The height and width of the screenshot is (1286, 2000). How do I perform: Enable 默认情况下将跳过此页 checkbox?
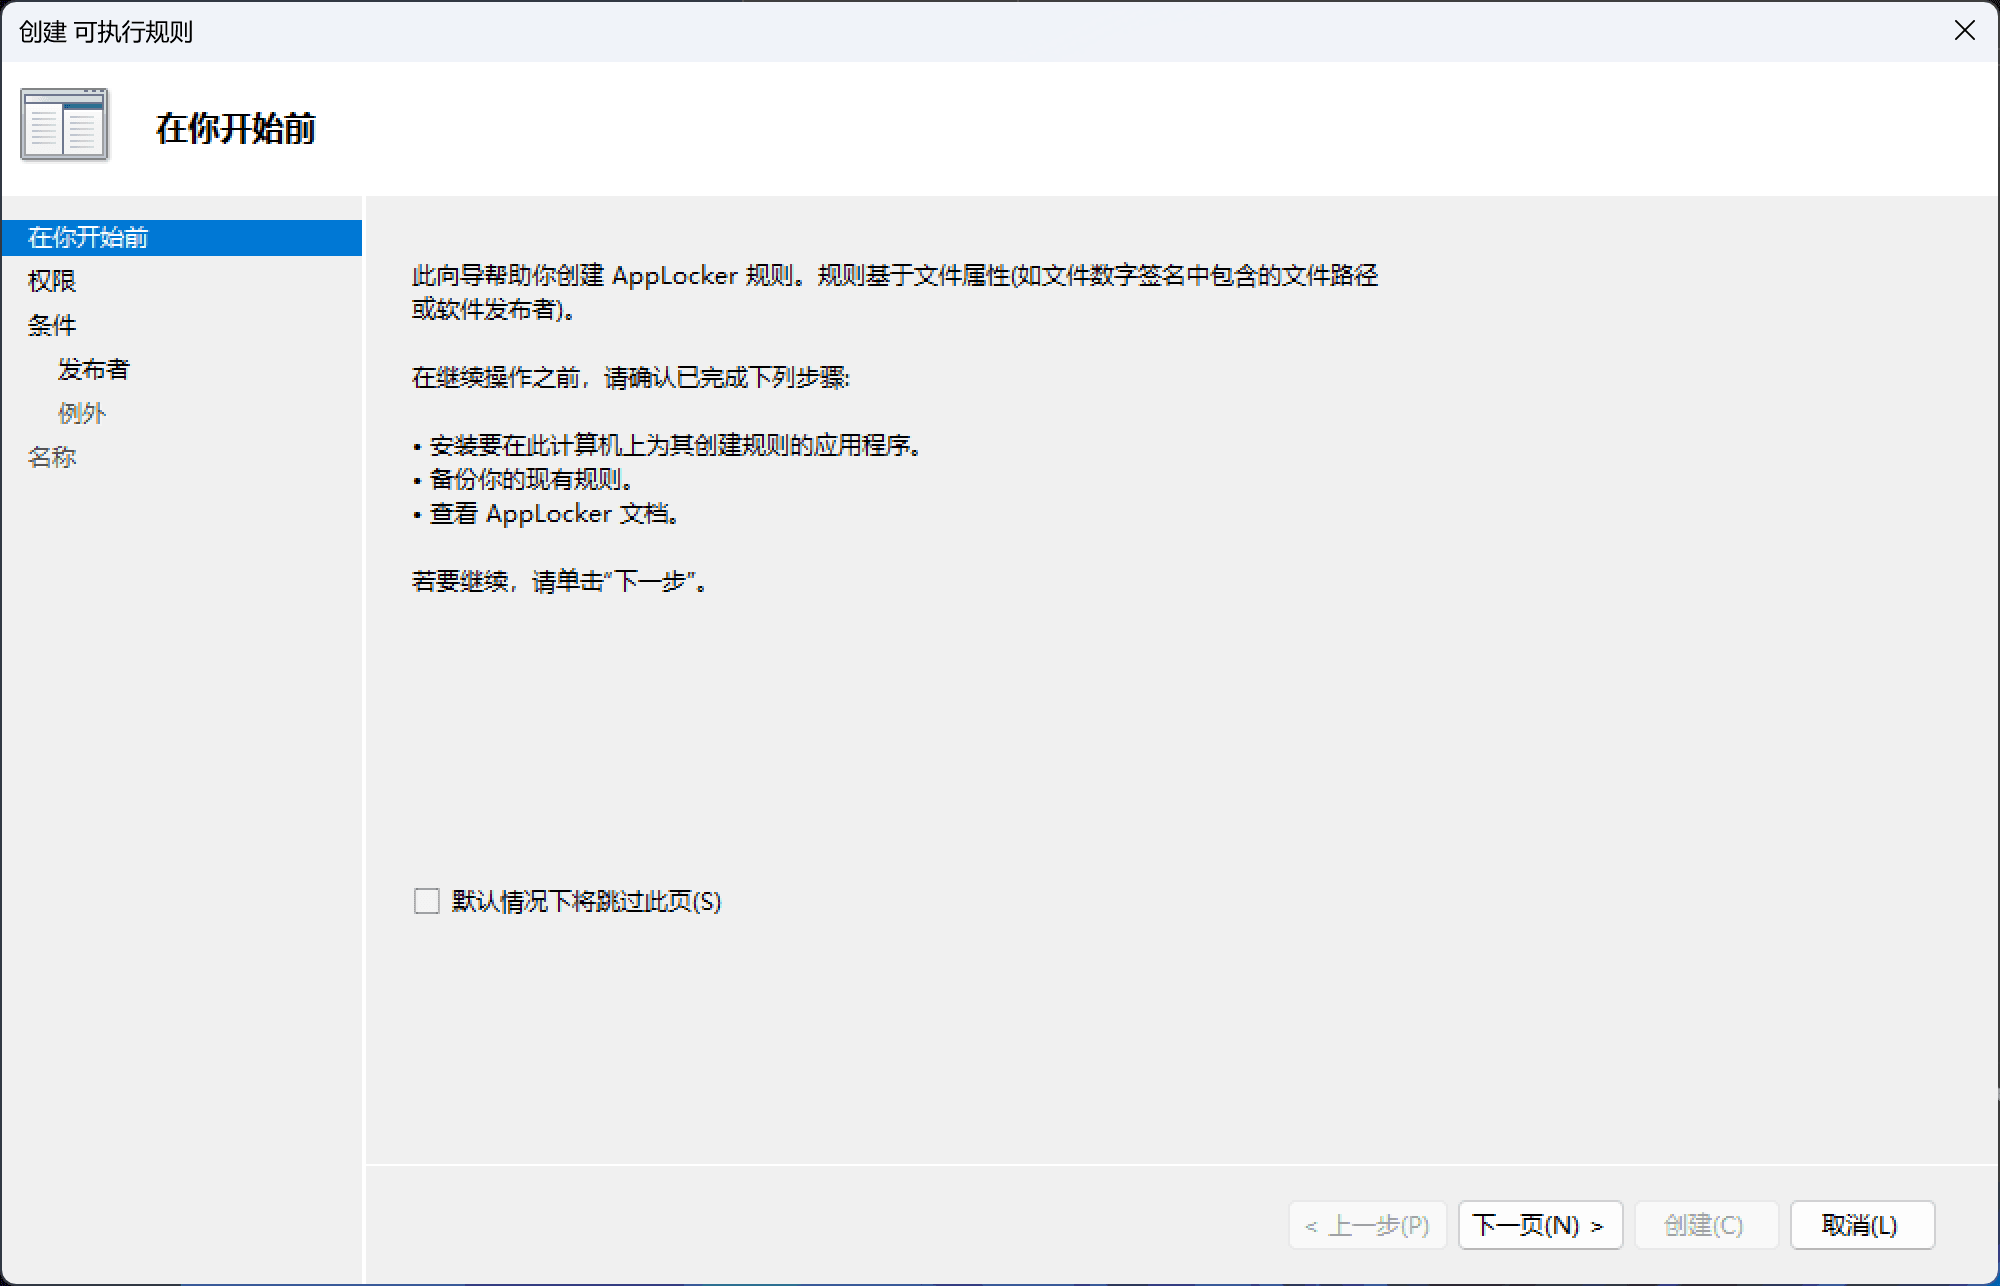[x=427, y=901]
